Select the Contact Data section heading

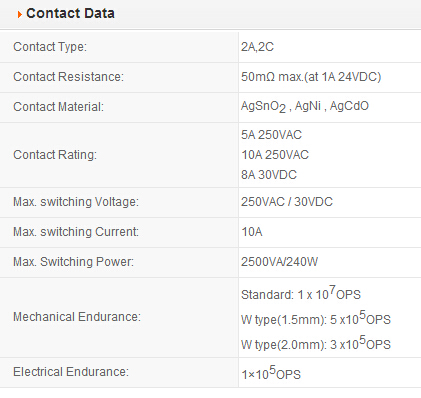(70, 13)
